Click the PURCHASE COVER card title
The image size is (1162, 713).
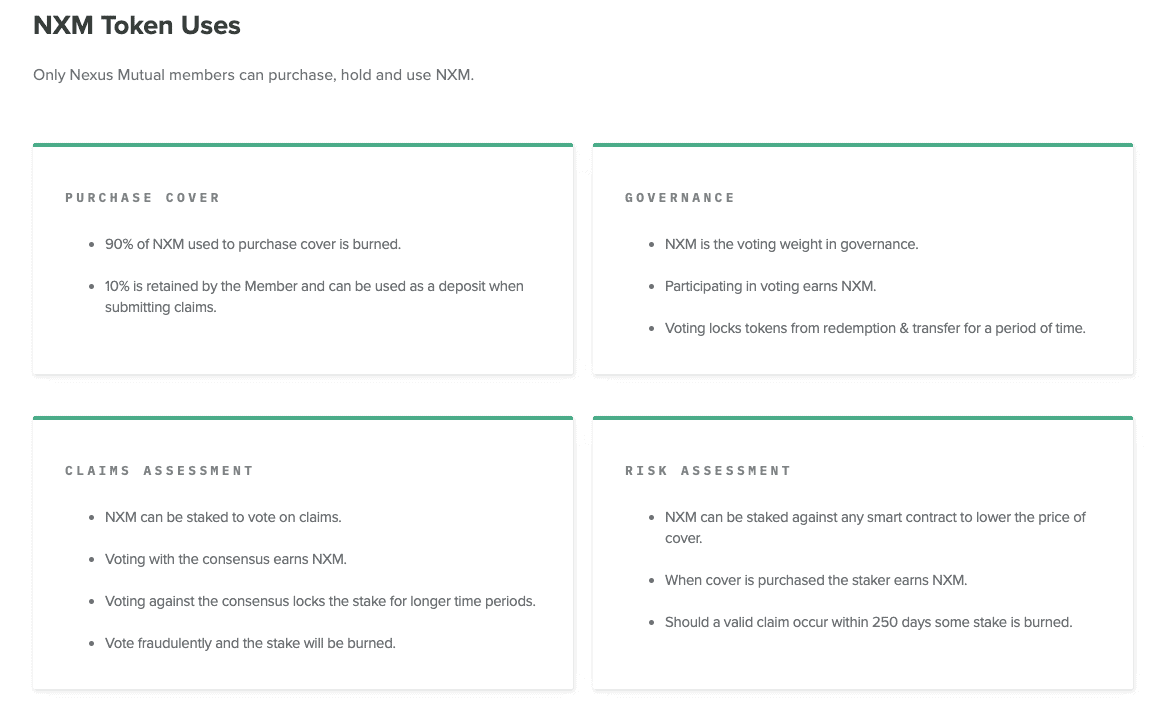(x=142, y=198)
